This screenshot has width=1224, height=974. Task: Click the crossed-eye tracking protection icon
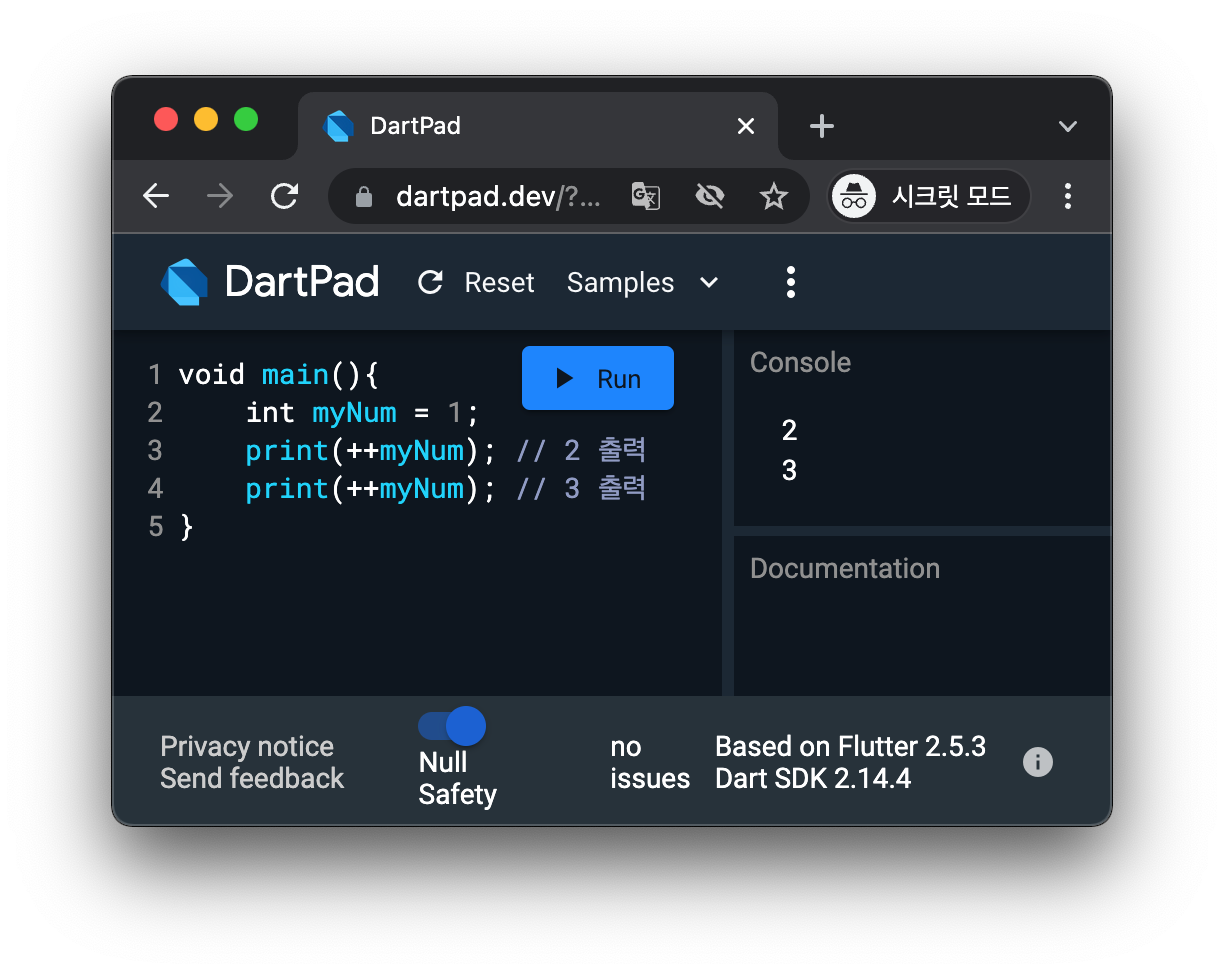coord(709,196)
